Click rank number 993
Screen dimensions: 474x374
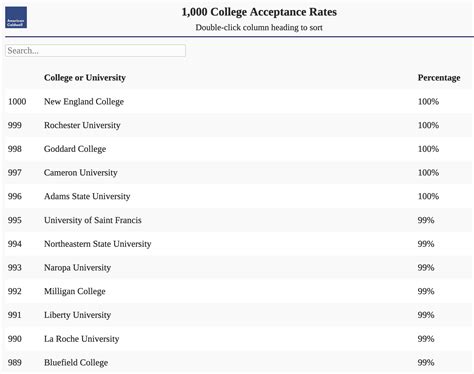coord(15,267)
